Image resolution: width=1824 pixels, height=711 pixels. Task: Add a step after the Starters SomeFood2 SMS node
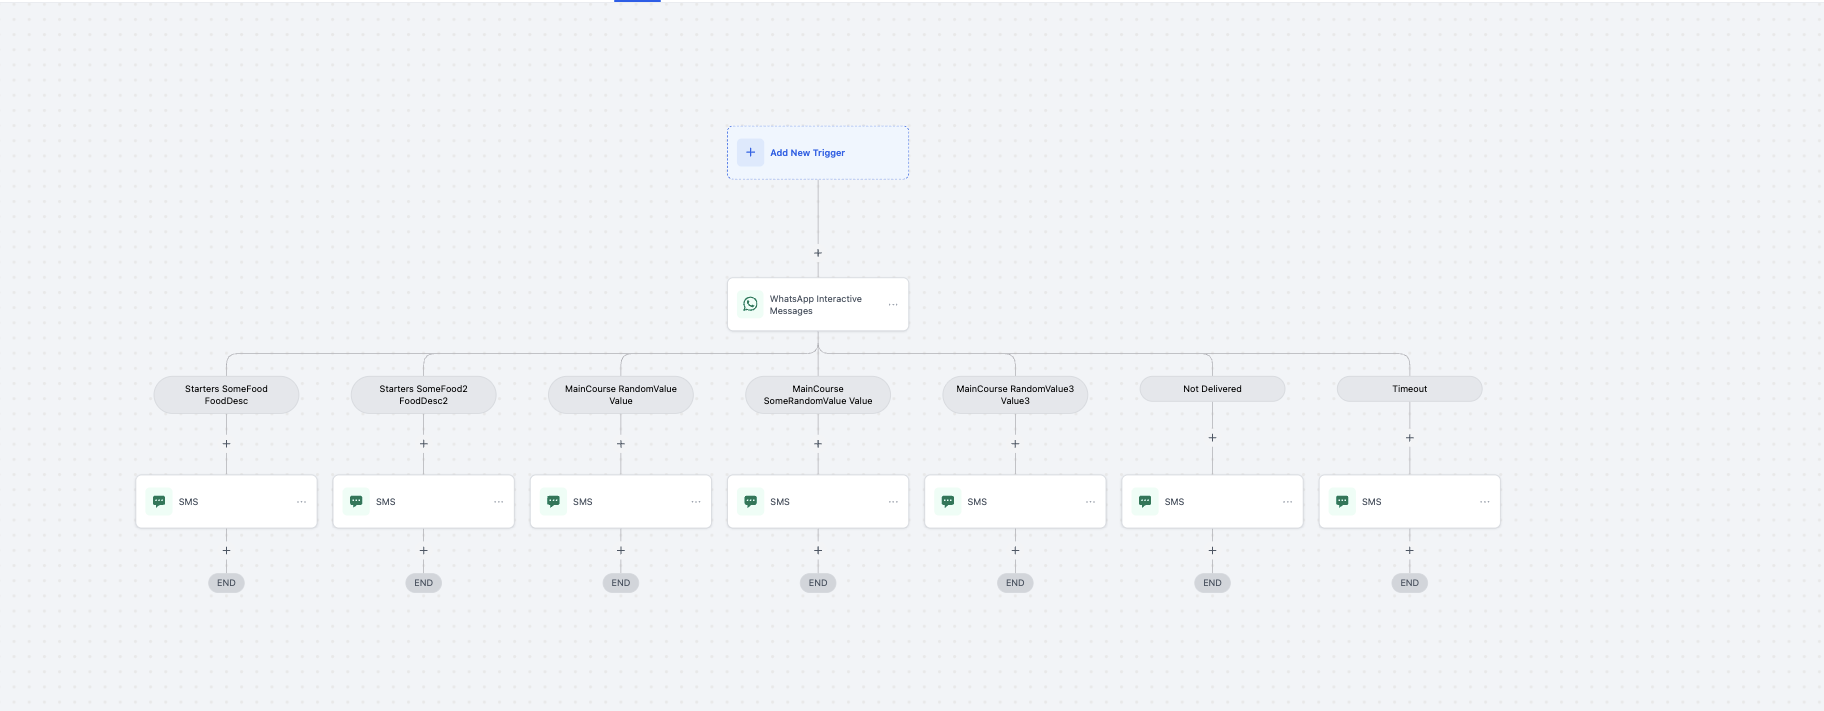(423, 550)
